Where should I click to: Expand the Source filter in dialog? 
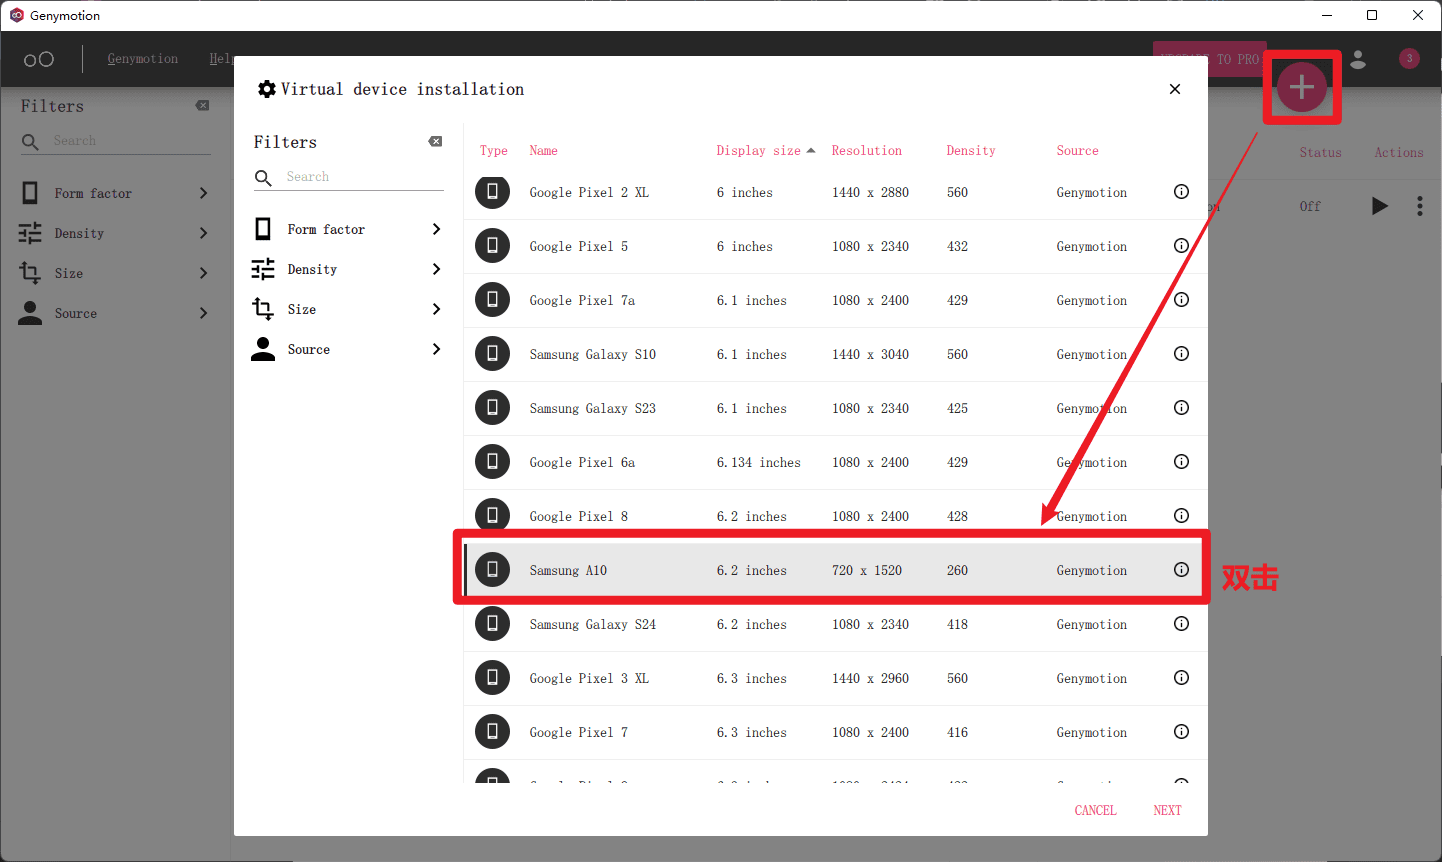[x=436, y=349]
